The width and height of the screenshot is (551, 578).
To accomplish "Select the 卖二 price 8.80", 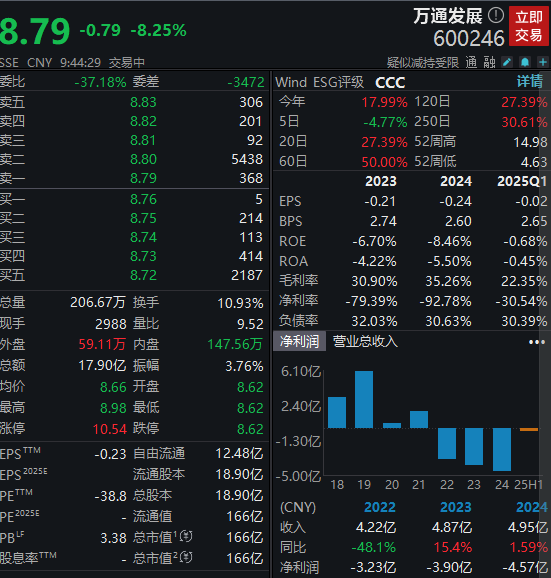I will (143, 159).
